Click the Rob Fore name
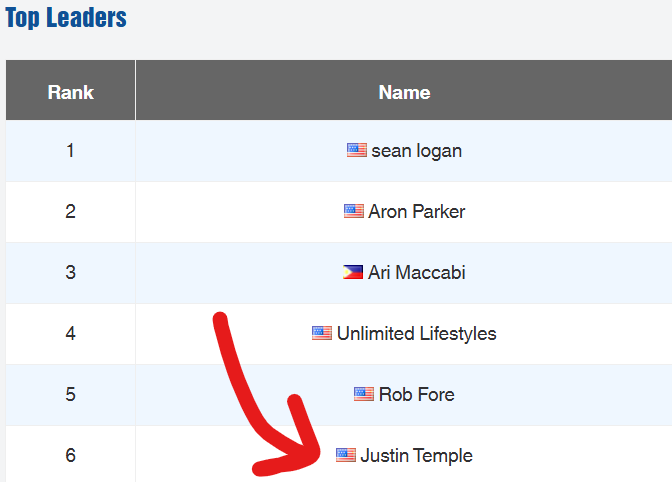672x482 pixels. (416, 394)
